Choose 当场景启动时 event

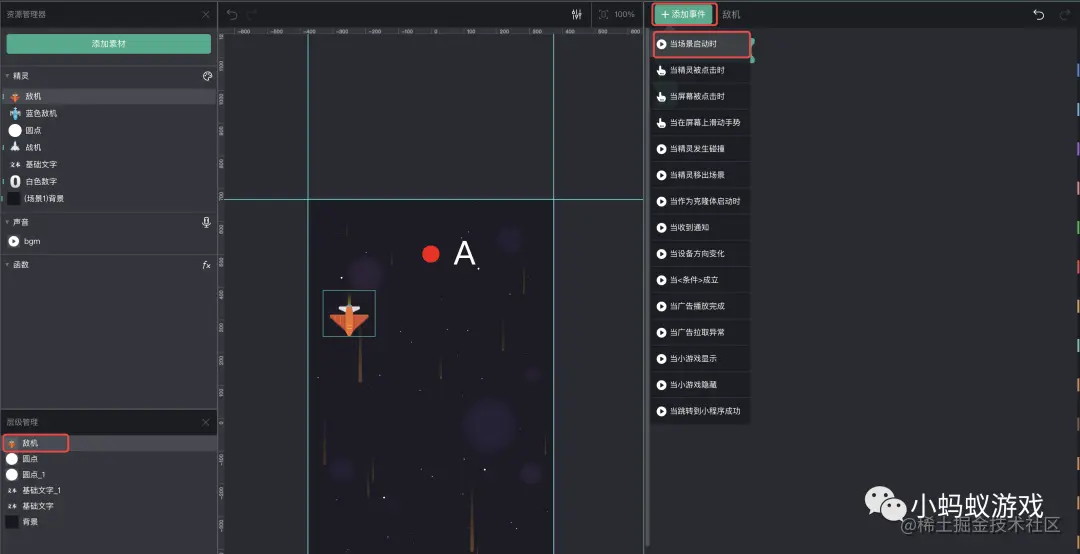(701, 44)
